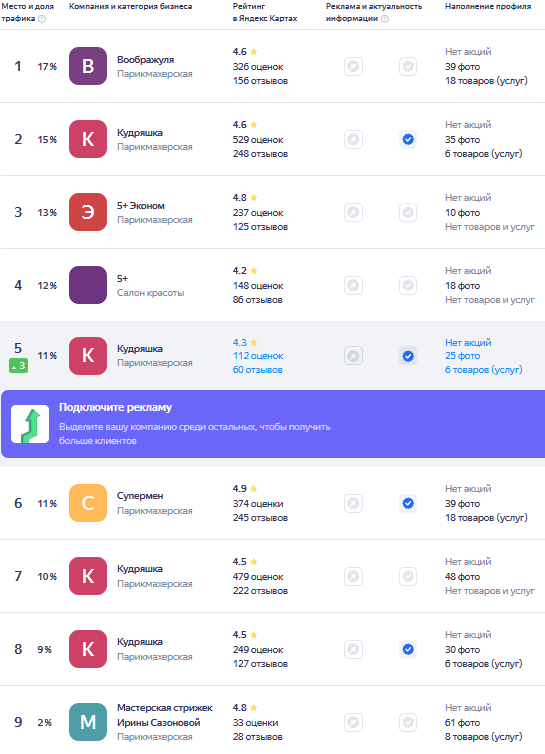Click the blue verified checkmark in Супермен row
Screen dimensions: 545x754
(408, 503)
